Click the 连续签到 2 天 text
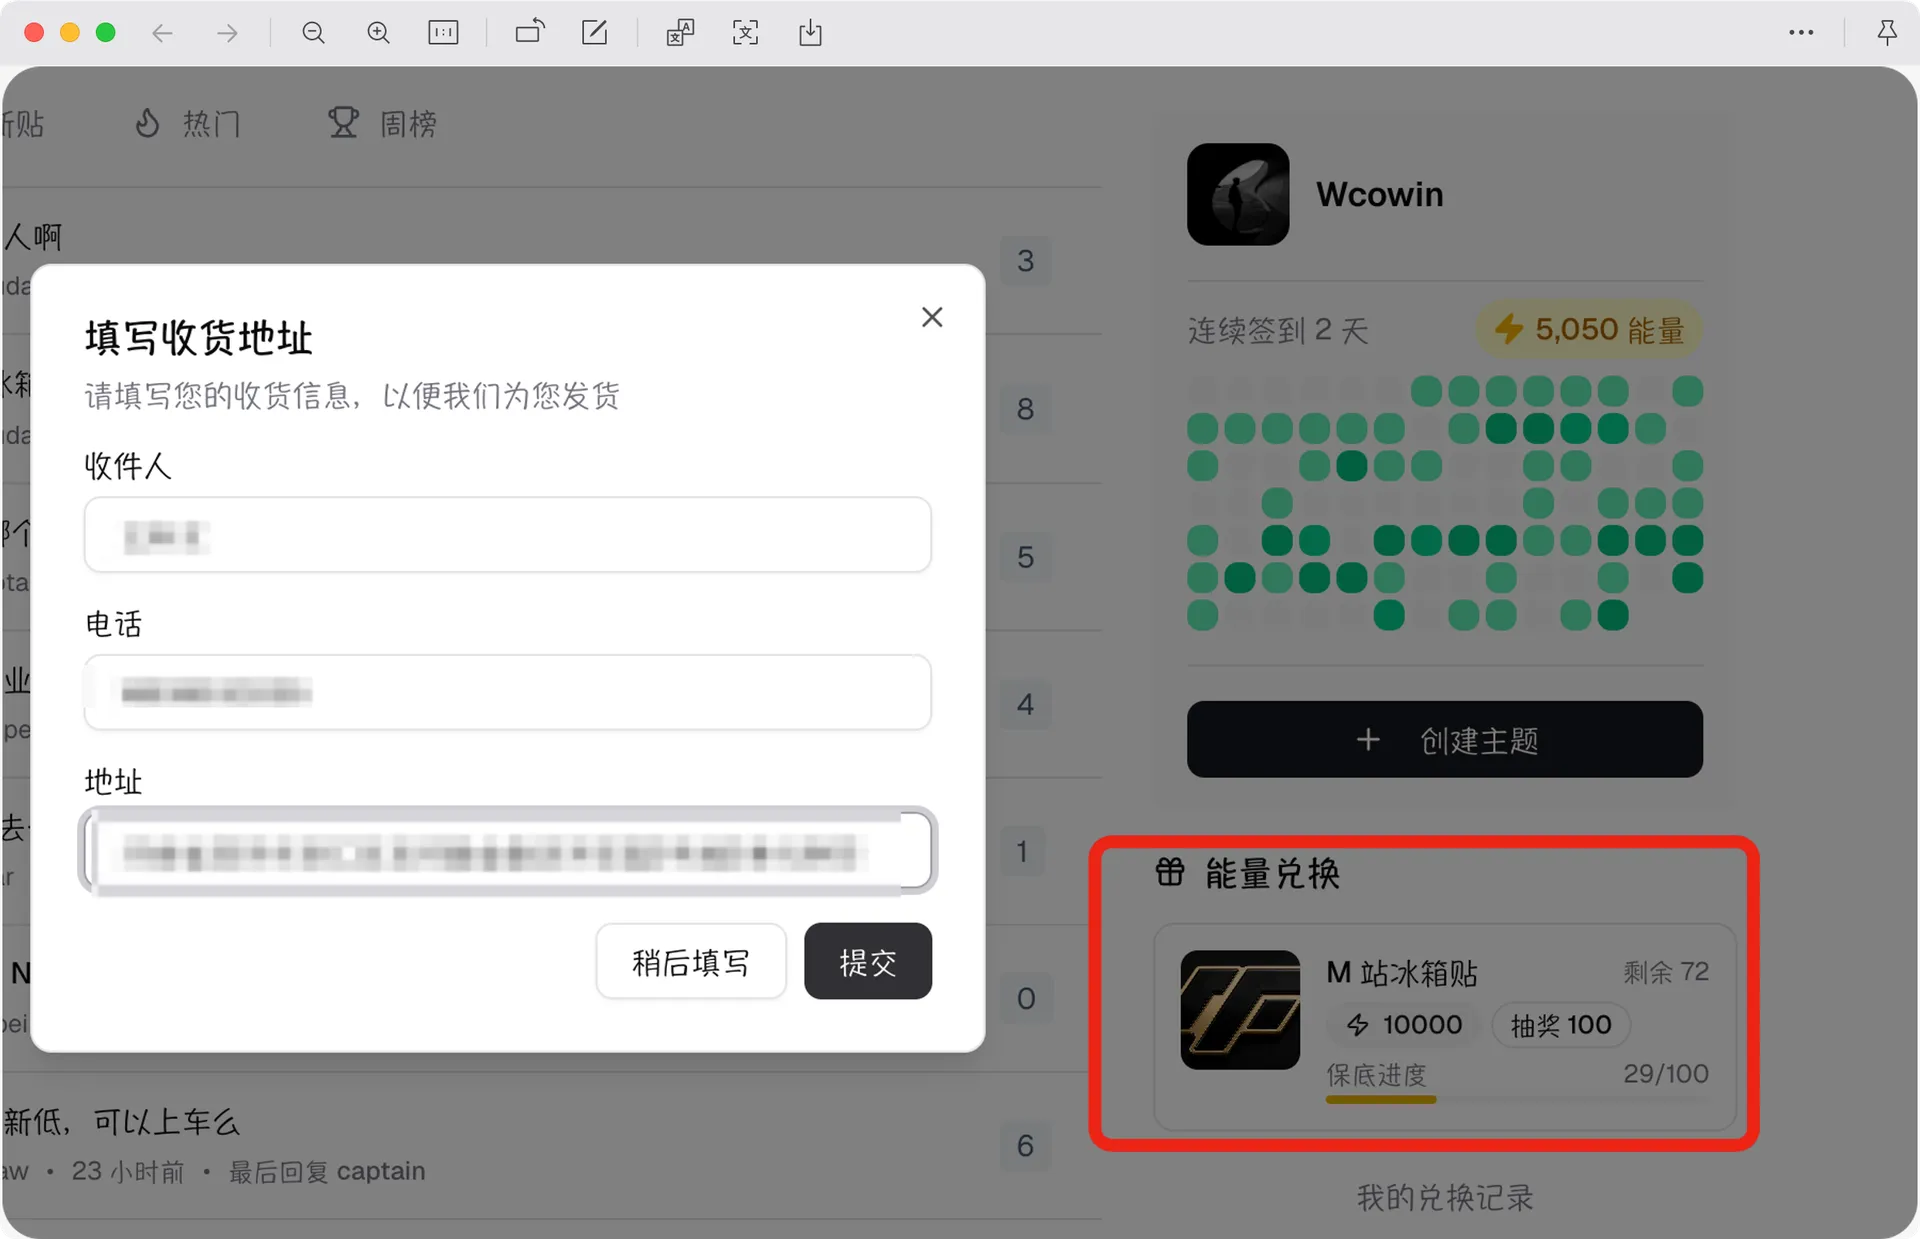 pyautogui.click(x=1278, y=330)
